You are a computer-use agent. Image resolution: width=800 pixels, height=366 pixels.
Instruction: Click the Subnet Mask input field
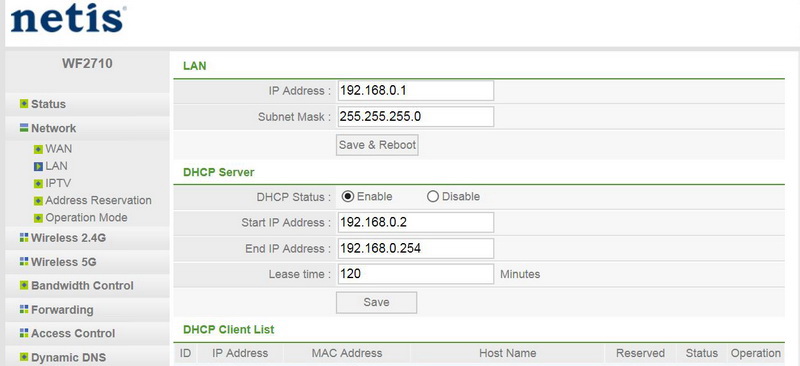tap(415, 116)
